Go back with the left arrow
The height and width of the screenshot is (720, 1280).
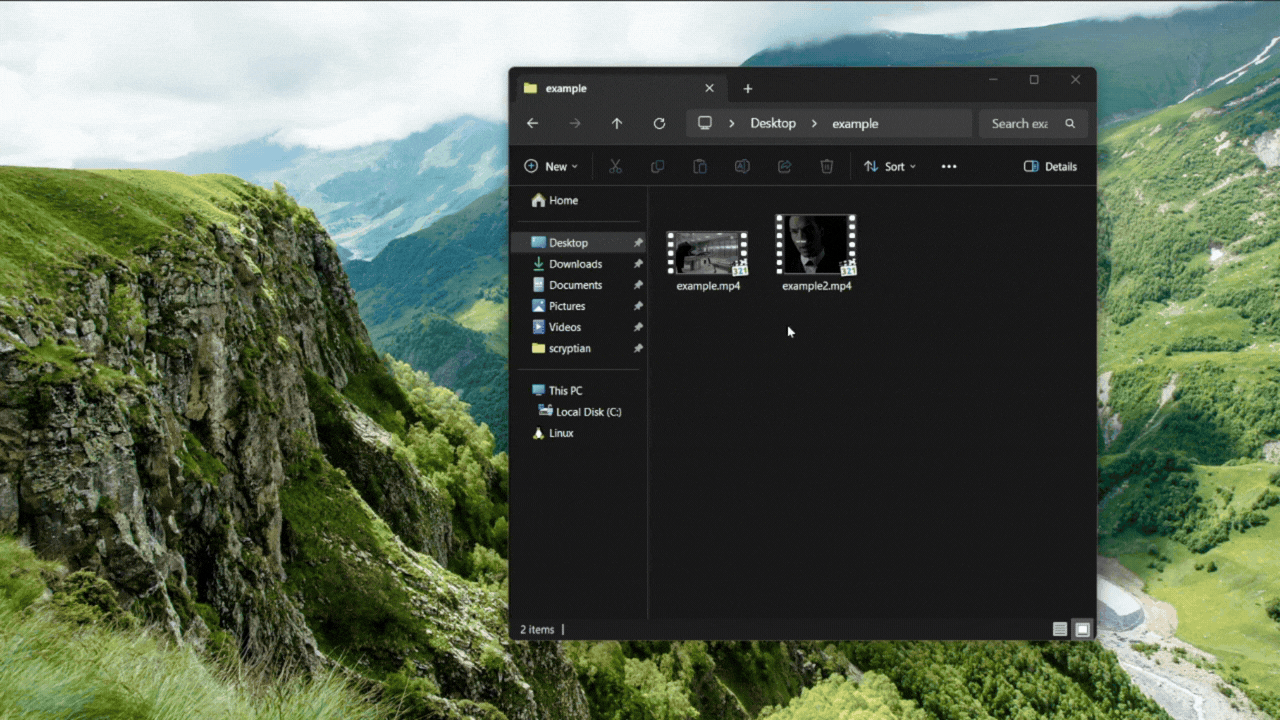coord(533,123)
